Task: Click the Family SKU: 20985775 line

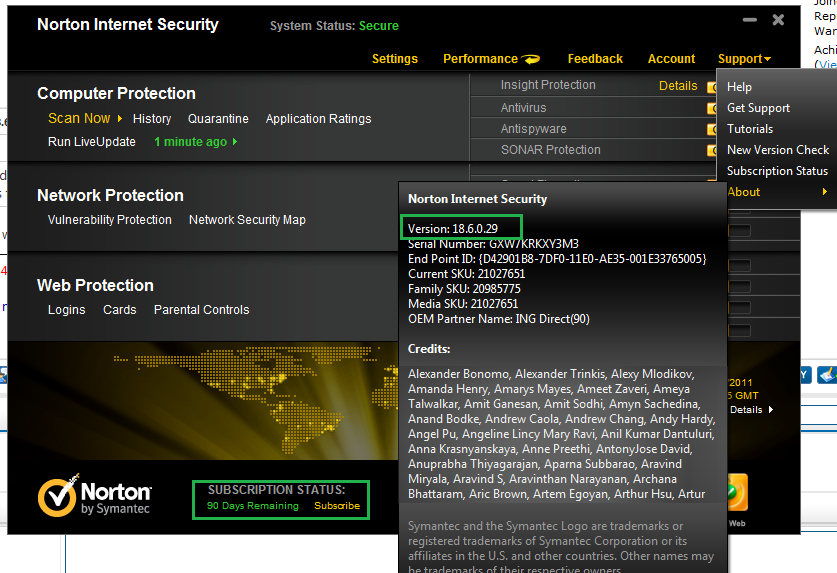Action: pos(464,289)
